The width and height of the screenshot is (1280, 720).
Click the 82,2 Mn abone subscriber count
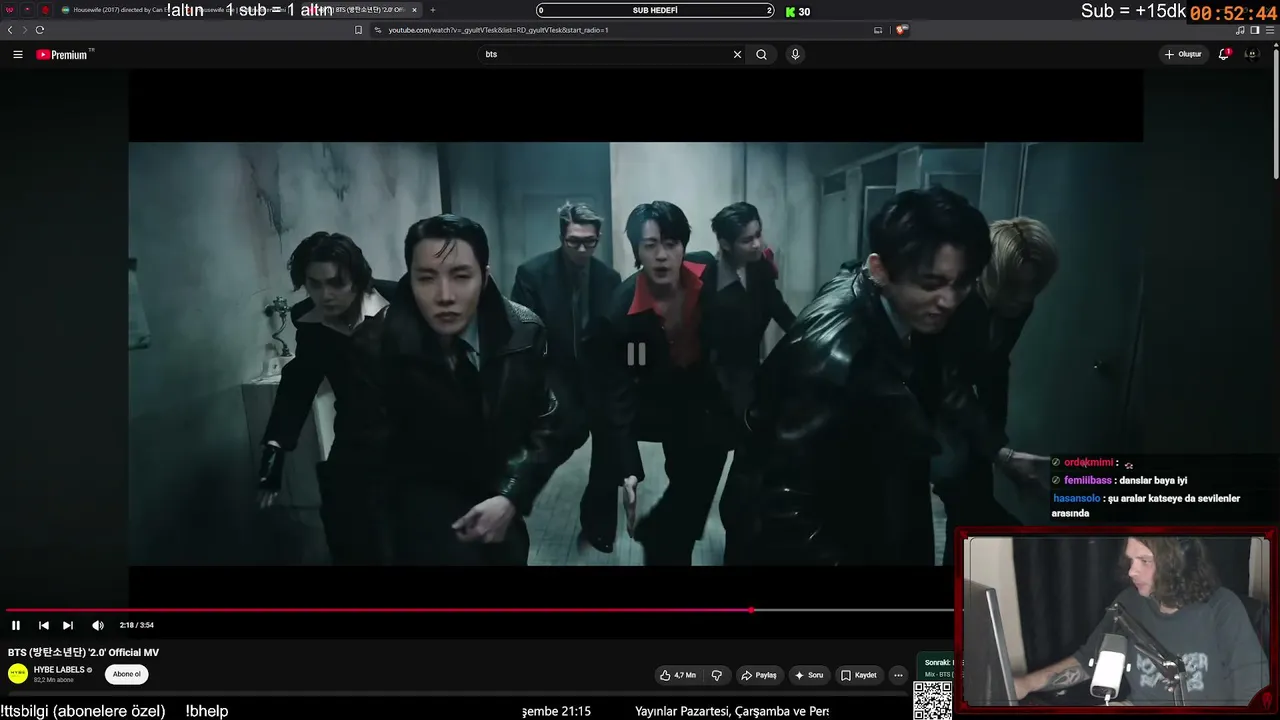coord(54,680)
